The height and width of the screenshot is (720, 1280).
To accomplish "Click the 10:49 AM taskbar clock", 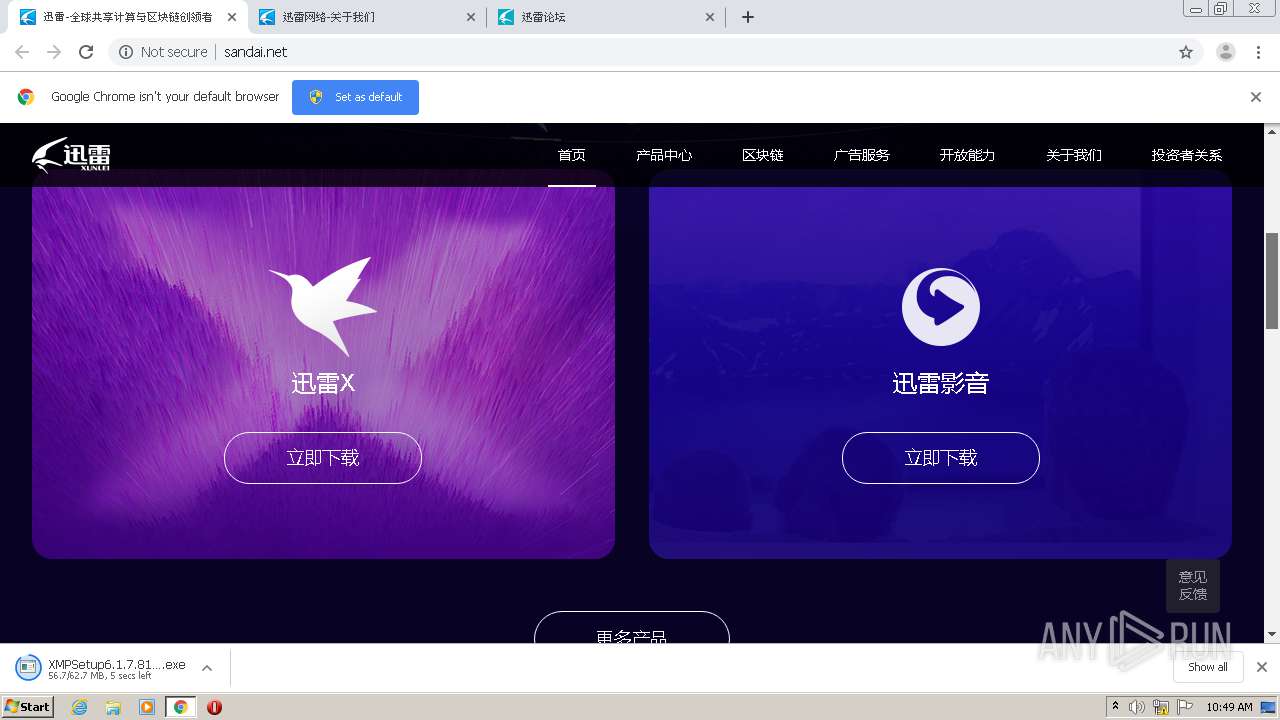I will click(x=1229, y=707).
